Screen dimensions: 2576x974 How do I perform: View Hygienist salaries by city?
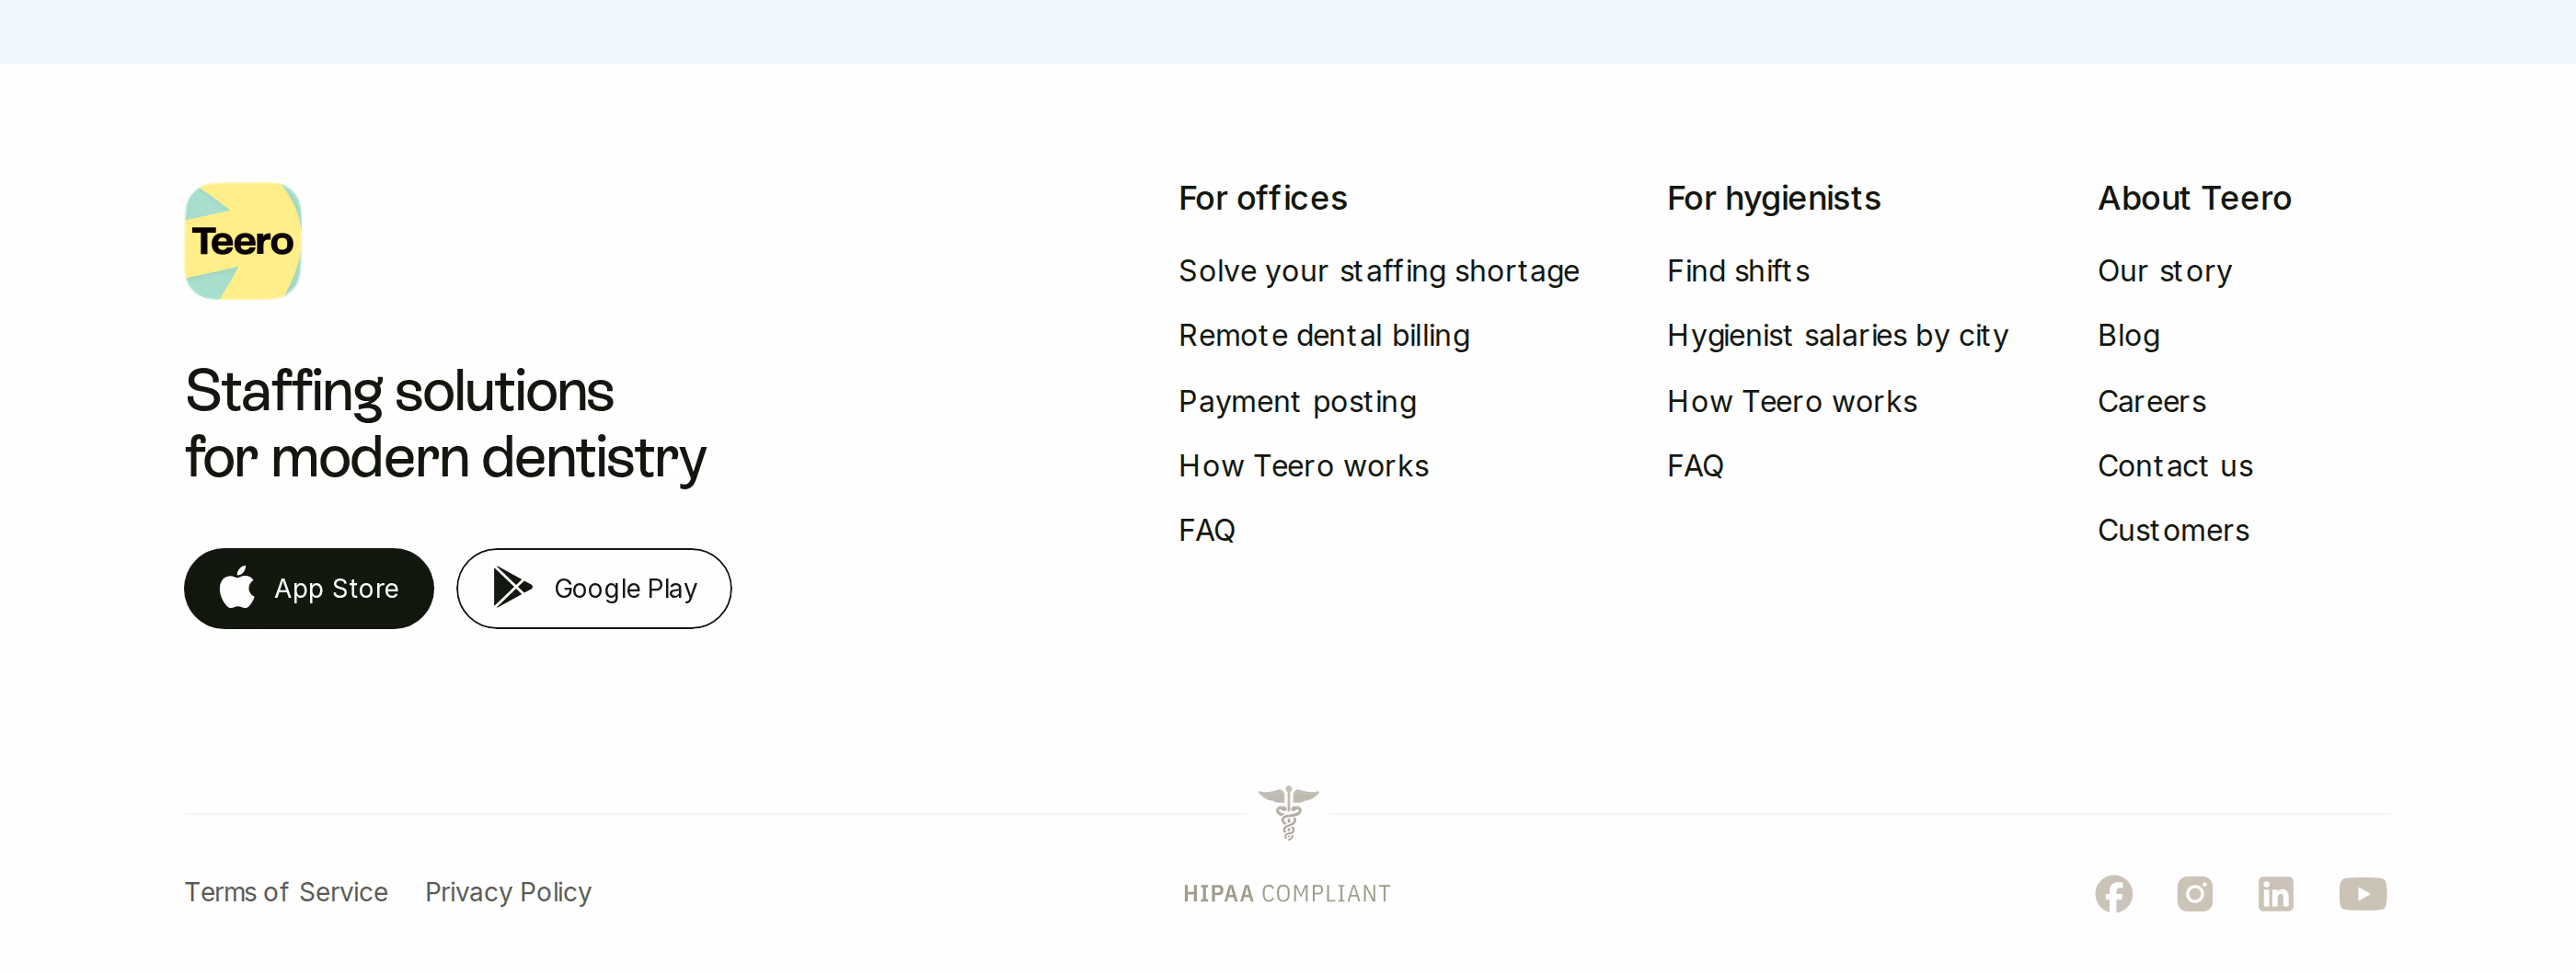pos(1837,336)
